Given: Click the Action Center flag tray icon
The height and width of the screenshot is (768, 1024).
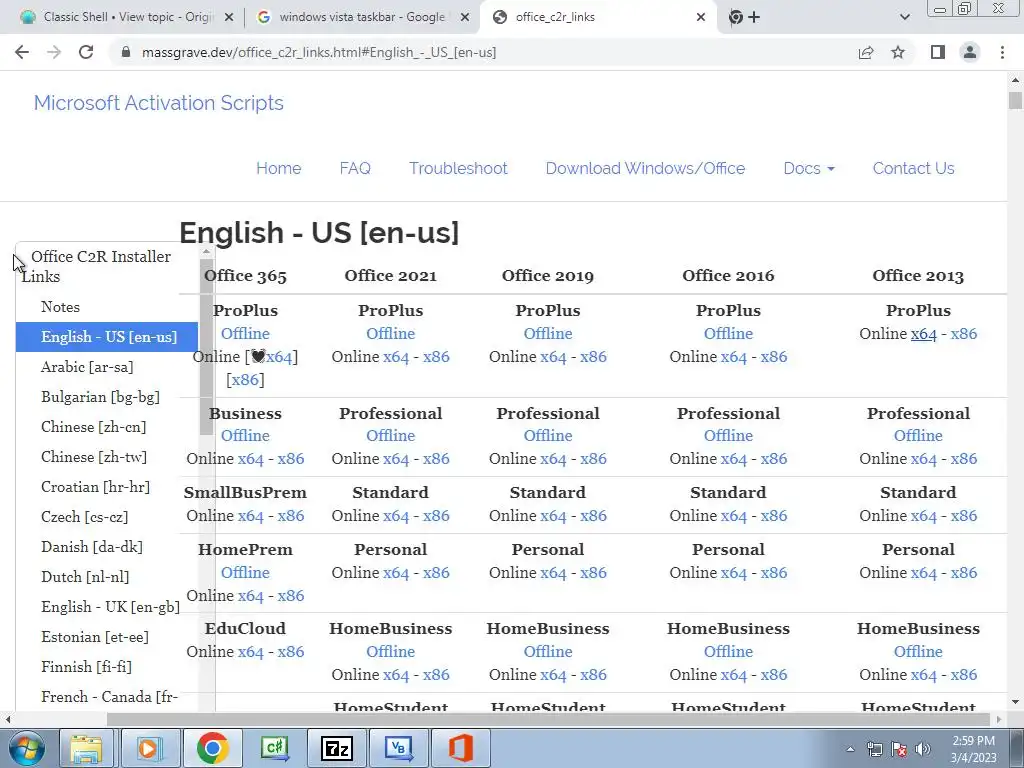Looking at the screenshot, I should click(899, 749).
